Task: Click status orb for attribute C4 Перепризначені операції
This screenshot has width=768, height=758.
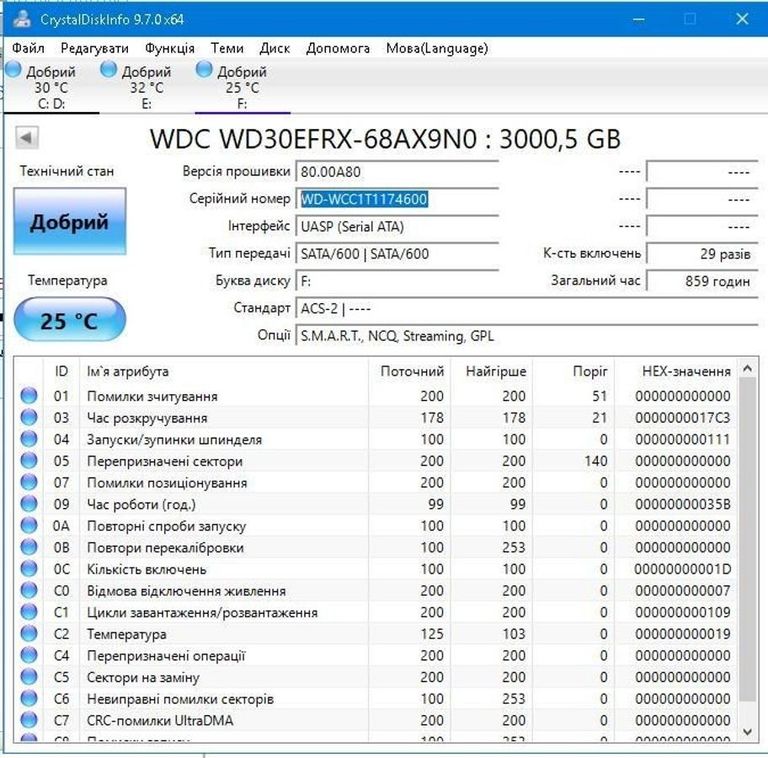Action: [x=29, y=655]
